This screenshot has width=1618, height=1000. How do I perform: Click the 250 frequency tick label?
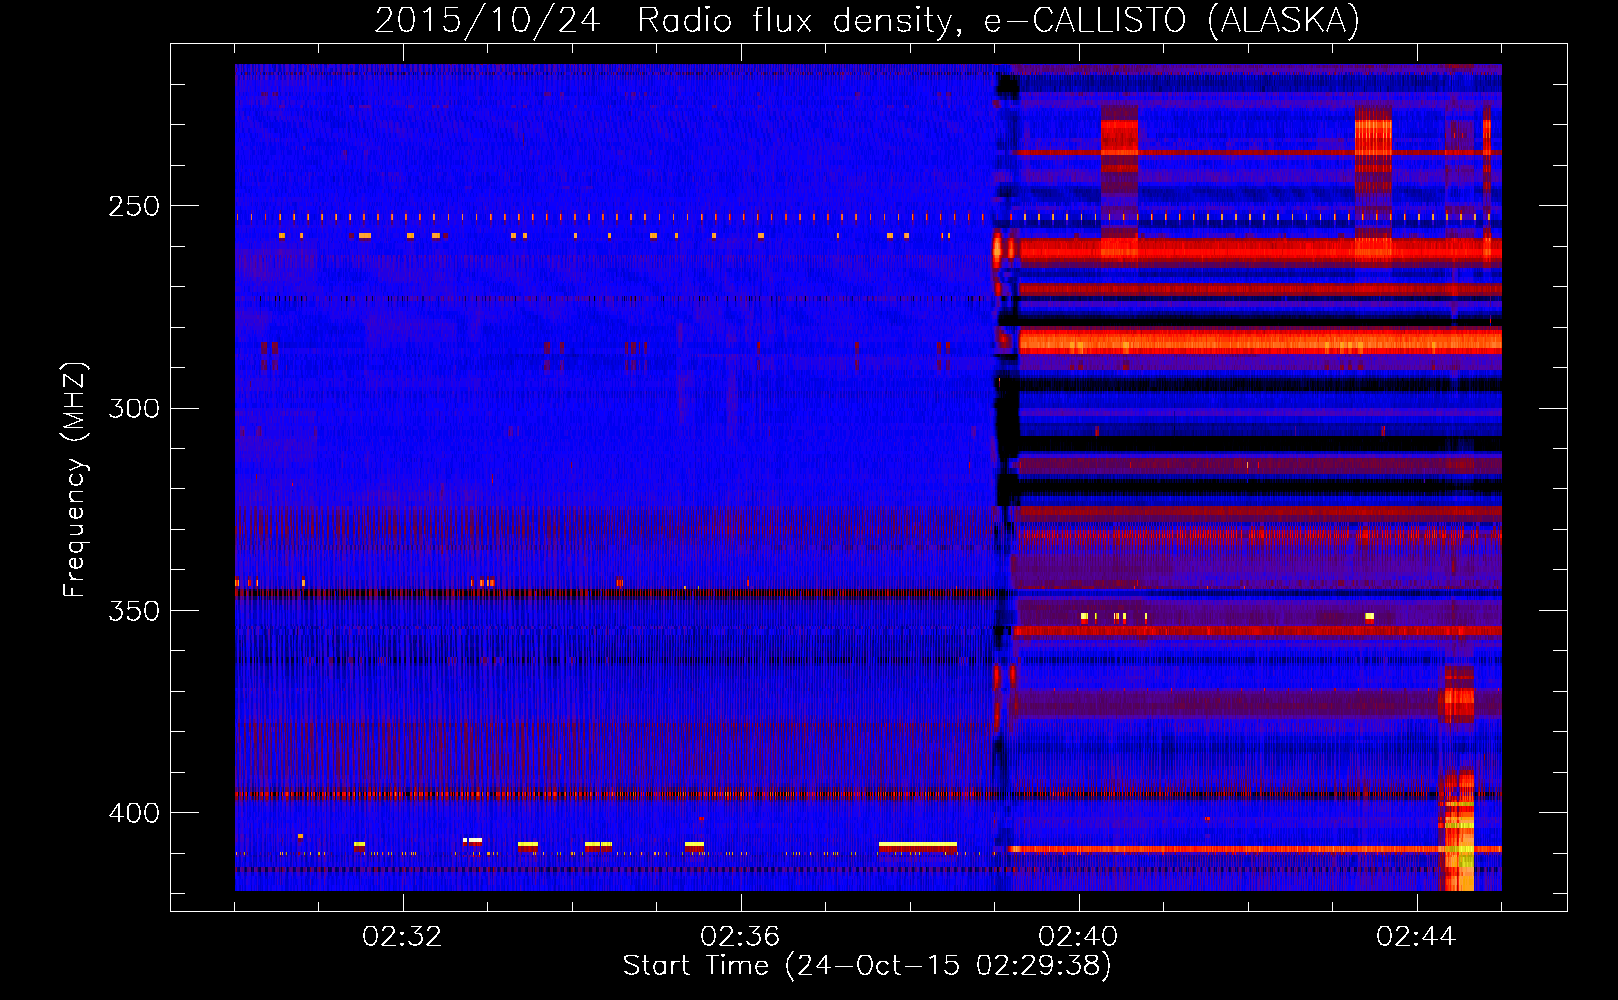(x=134, y=206)
